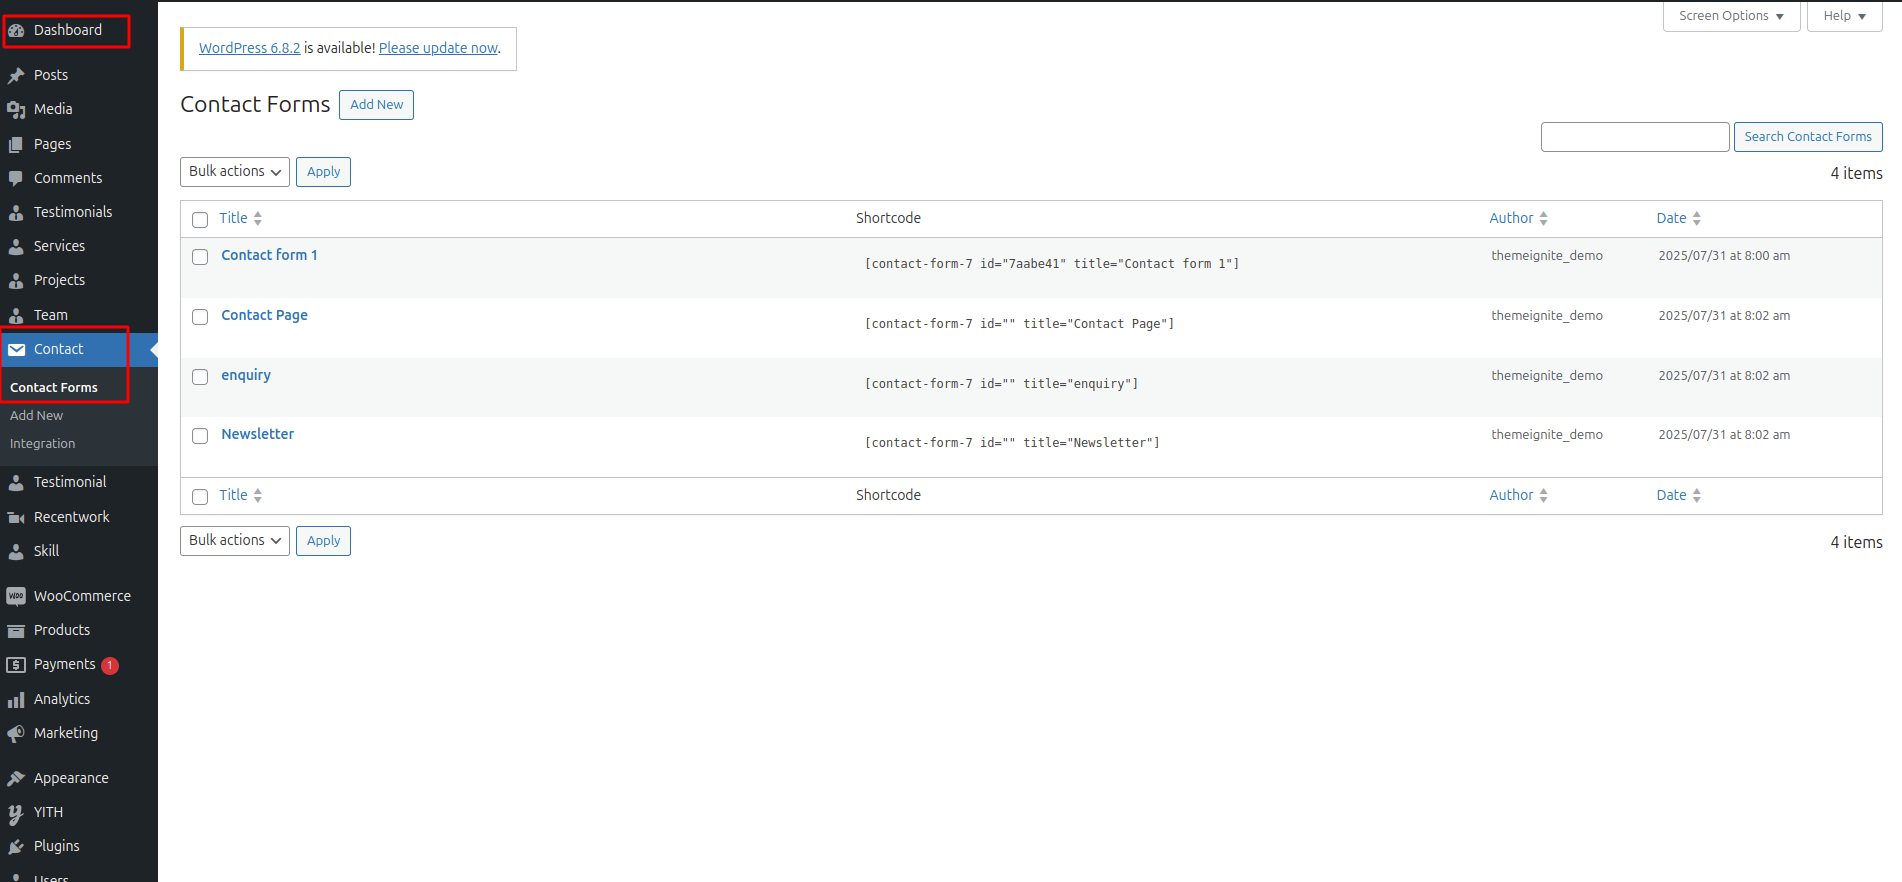The image size is (1902, 882).
Task: Click the Dashboard gauge icon
Action: tap(16, 31)
